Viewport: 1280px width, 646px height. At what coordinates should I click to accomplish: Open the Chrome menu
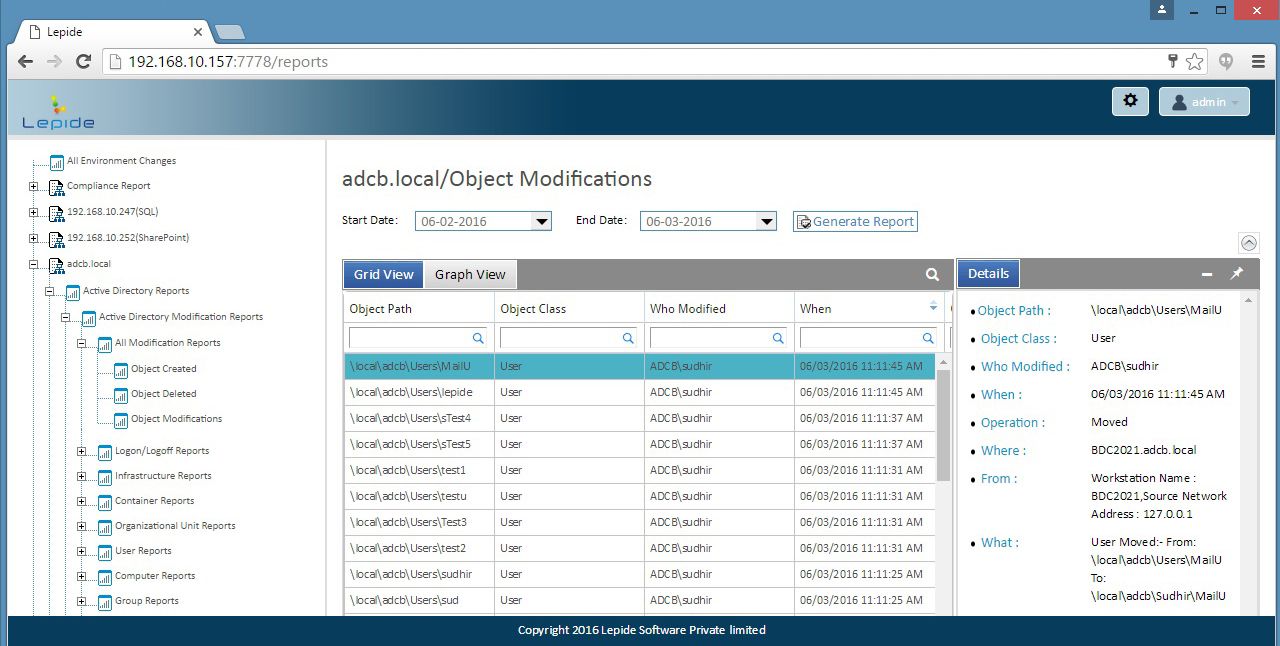pos(1259,62)
